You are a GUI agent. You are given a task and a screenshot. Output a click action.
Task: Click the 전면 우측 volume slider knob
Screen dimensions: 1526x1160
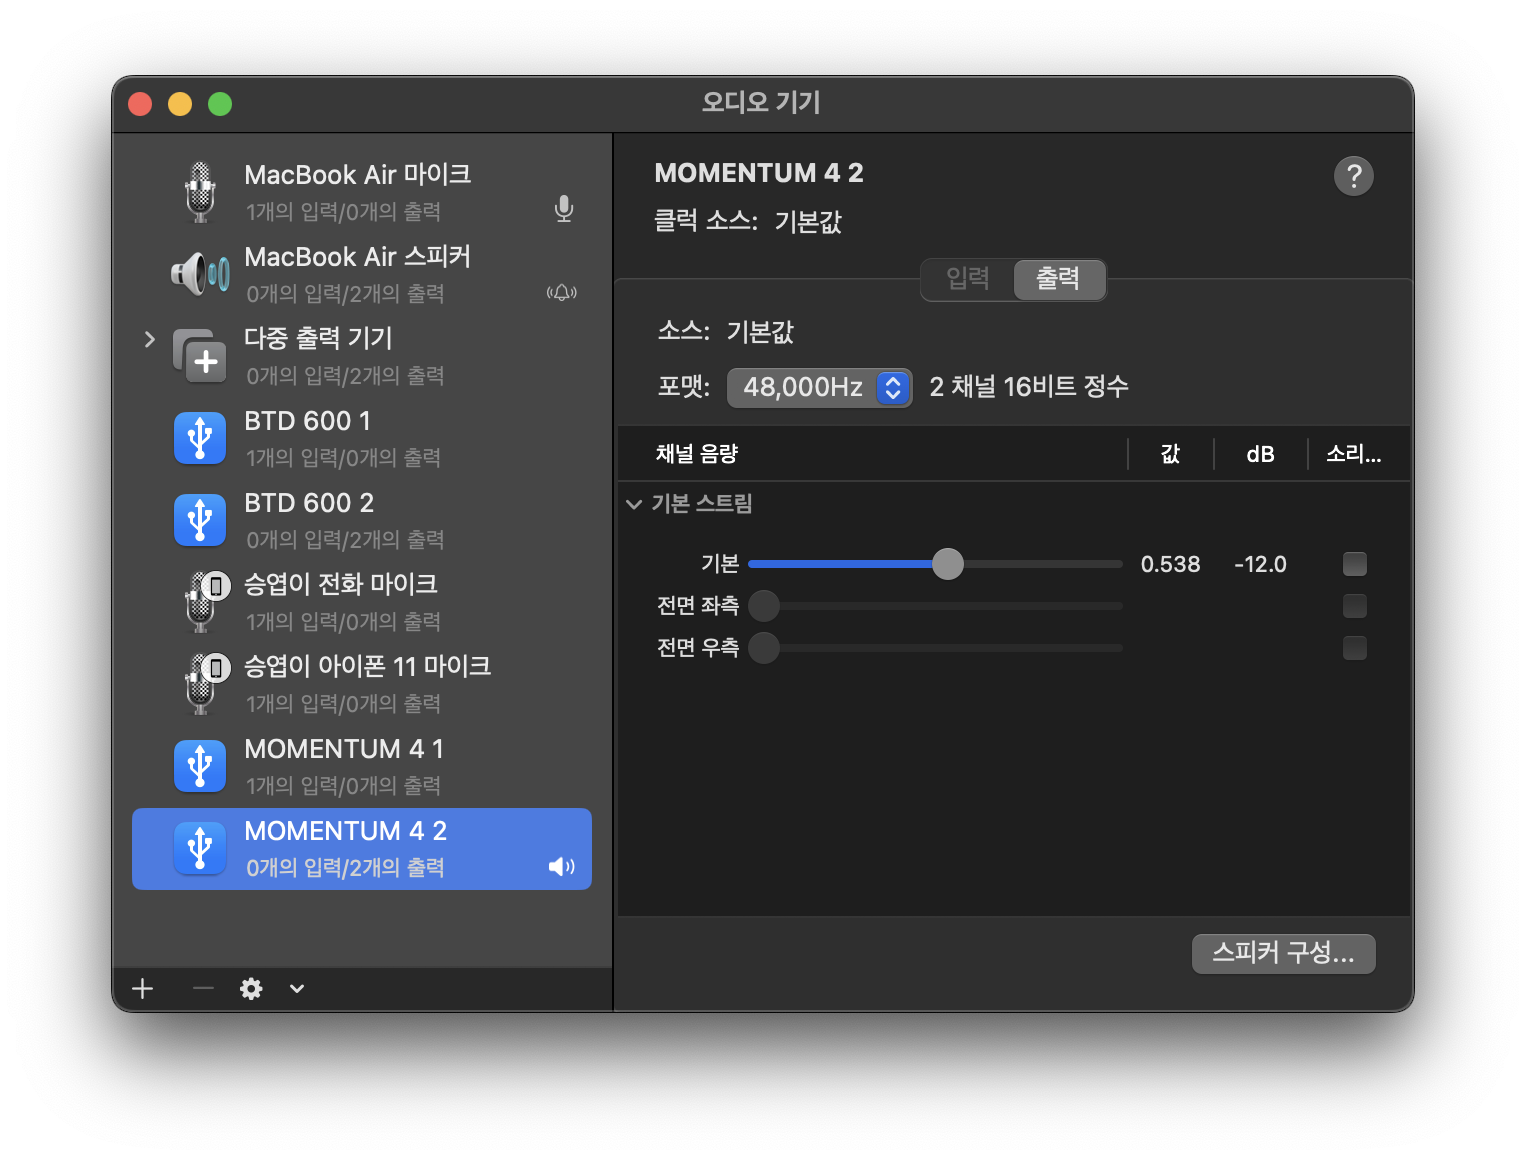point(764,648)
